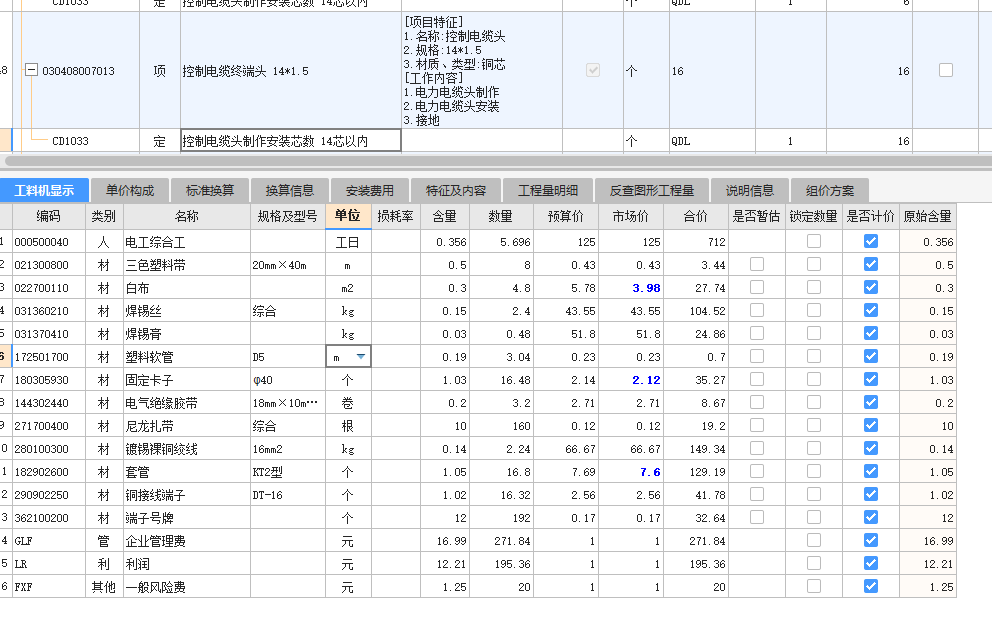This screenshot has height=626, width=992.
Task: Collapse the 030408007013 tree row
Action: point(31,70)
